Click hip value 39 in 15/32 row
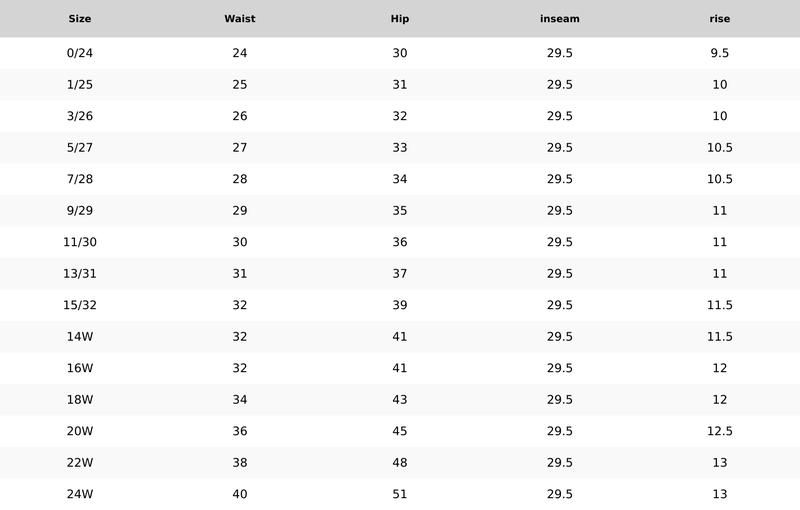This screenshot has height=510, width=800. tap(399, 305)
